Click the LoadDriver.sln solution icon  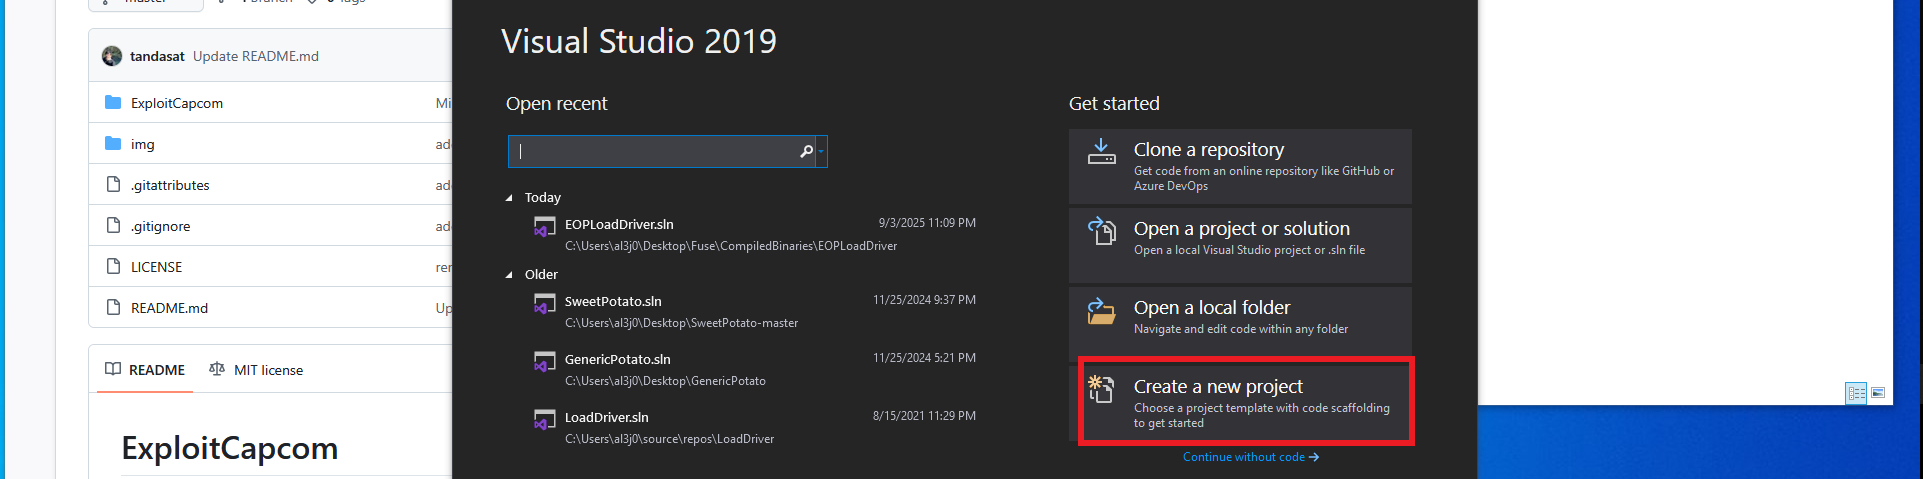click(x=544, y=420)
